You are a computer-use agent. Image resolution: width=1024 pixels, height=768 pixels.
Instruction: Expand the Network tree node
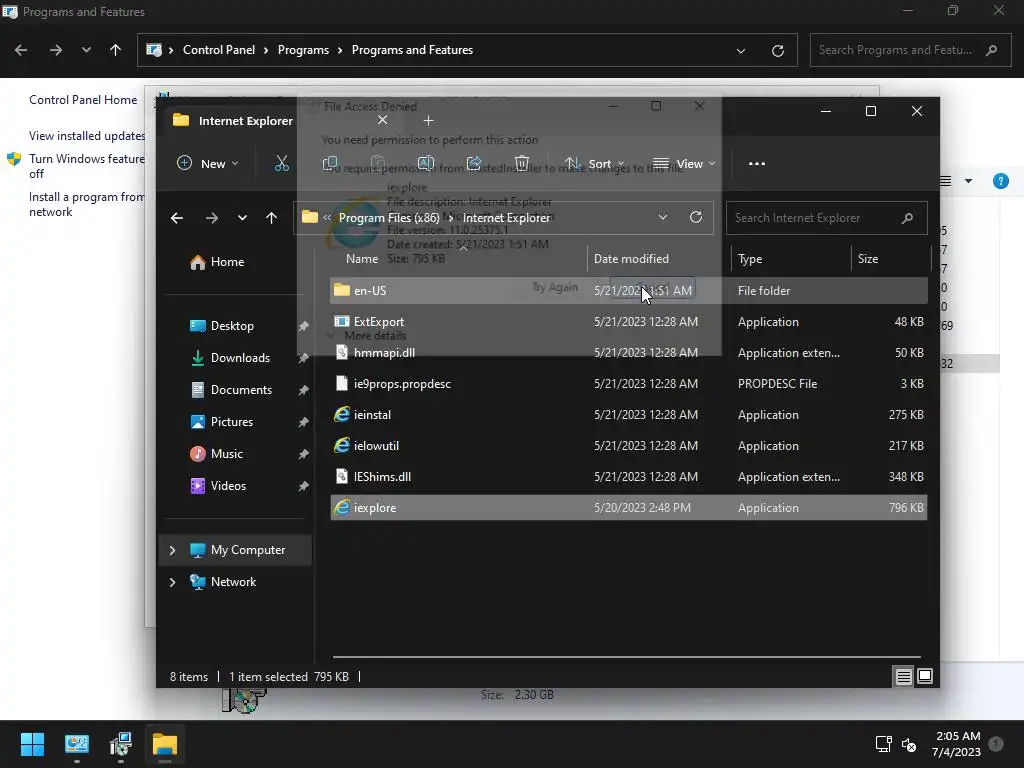pyautogui.click(x=172, y=582)
